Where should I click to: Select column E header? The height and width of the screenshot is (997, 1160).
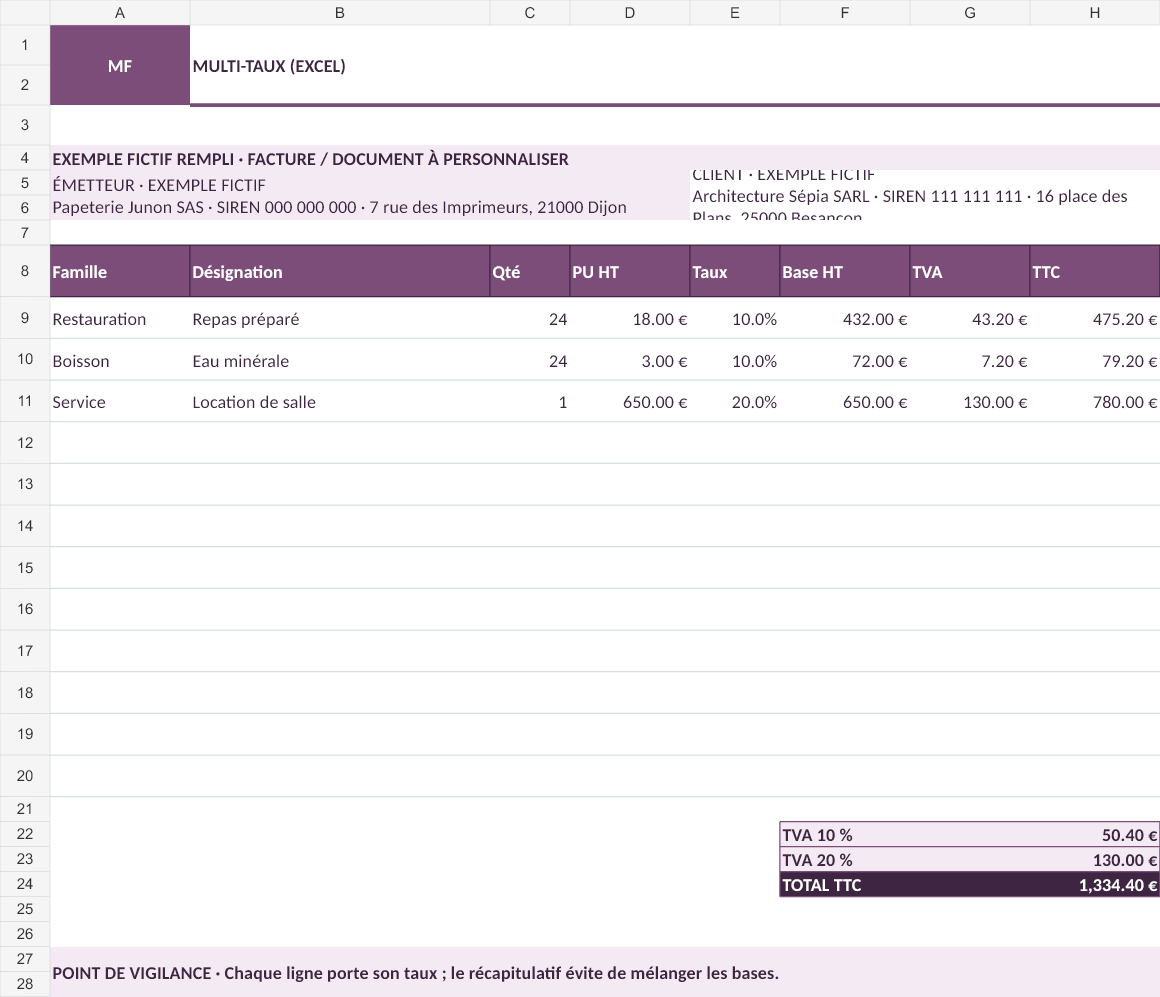(735, 13)
